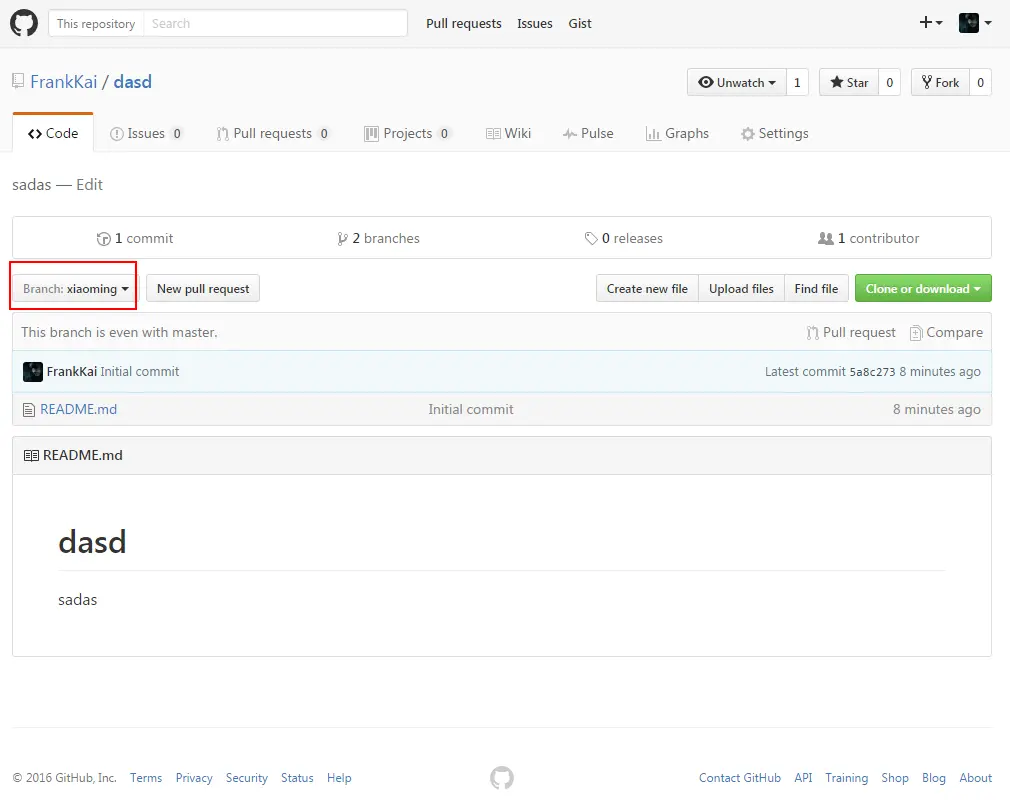The height and width of the screenshot is (810, 1010).
Task: Go to GitHub home via Octocat logo
Action: 24,23
